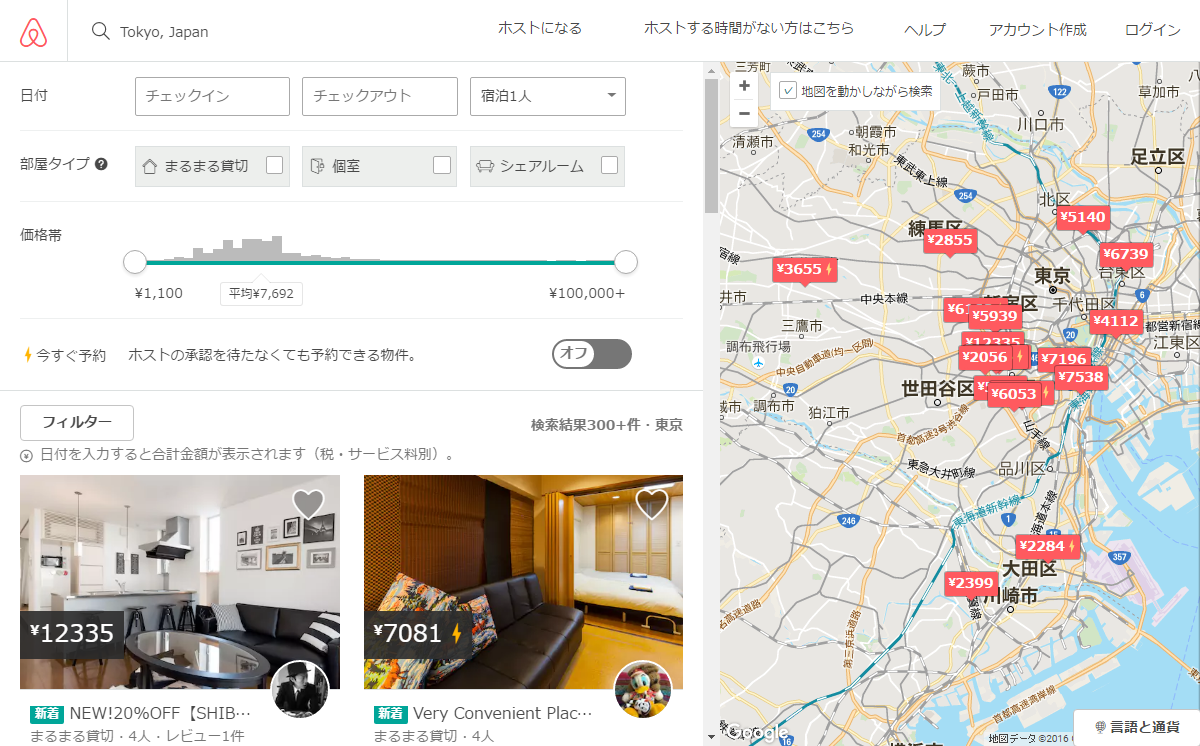
Task: Click 検索結果300+件・東京 results count text
Action: tap(607, 425)
